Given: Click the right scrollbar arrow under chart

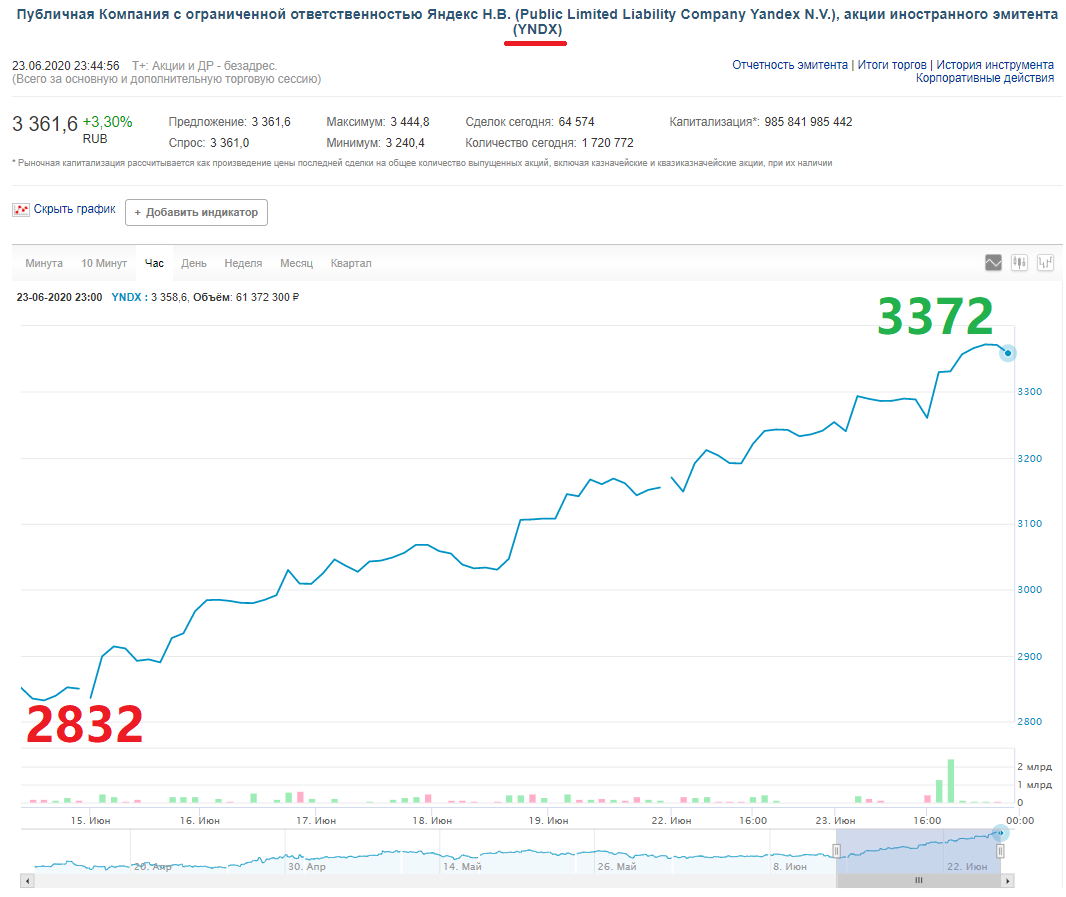Looking at the screenshot, I should [x=1008, y=881].
